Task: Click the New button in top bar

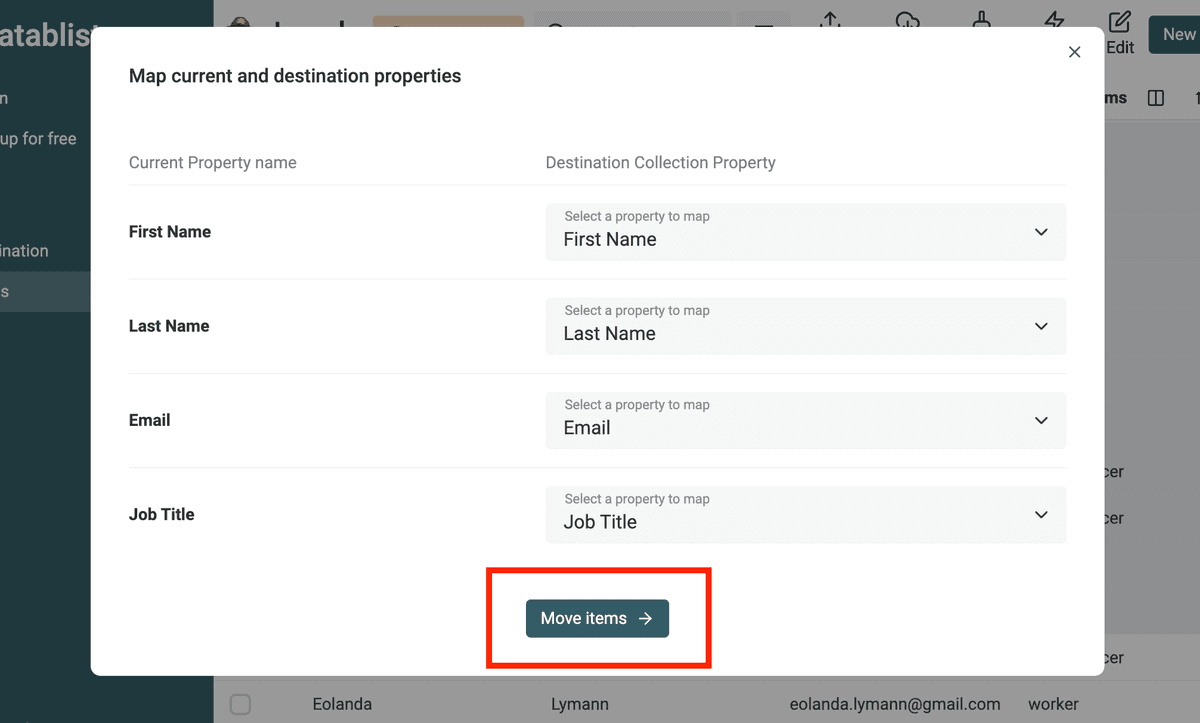Action: 1175,34
